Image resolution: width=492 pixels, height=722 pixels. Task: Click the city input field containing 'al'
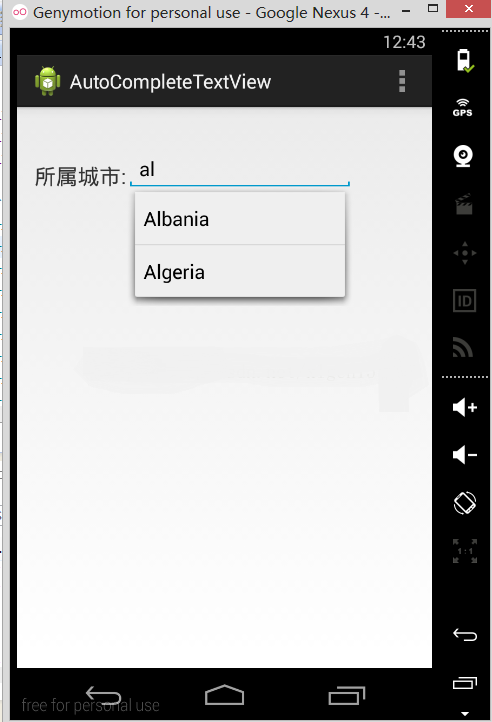(x=240, y=171)
